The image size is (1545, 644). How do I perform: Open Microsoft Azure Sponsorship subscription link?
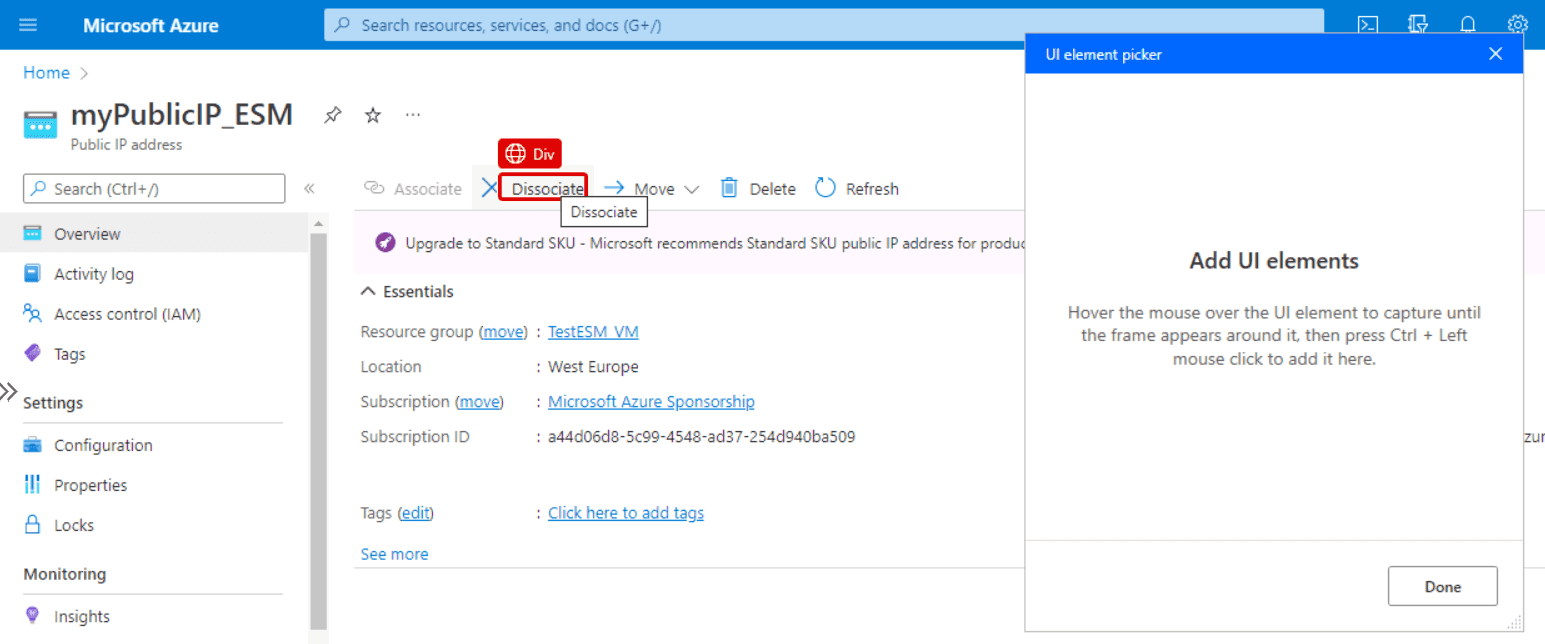(x=651, y=402)
